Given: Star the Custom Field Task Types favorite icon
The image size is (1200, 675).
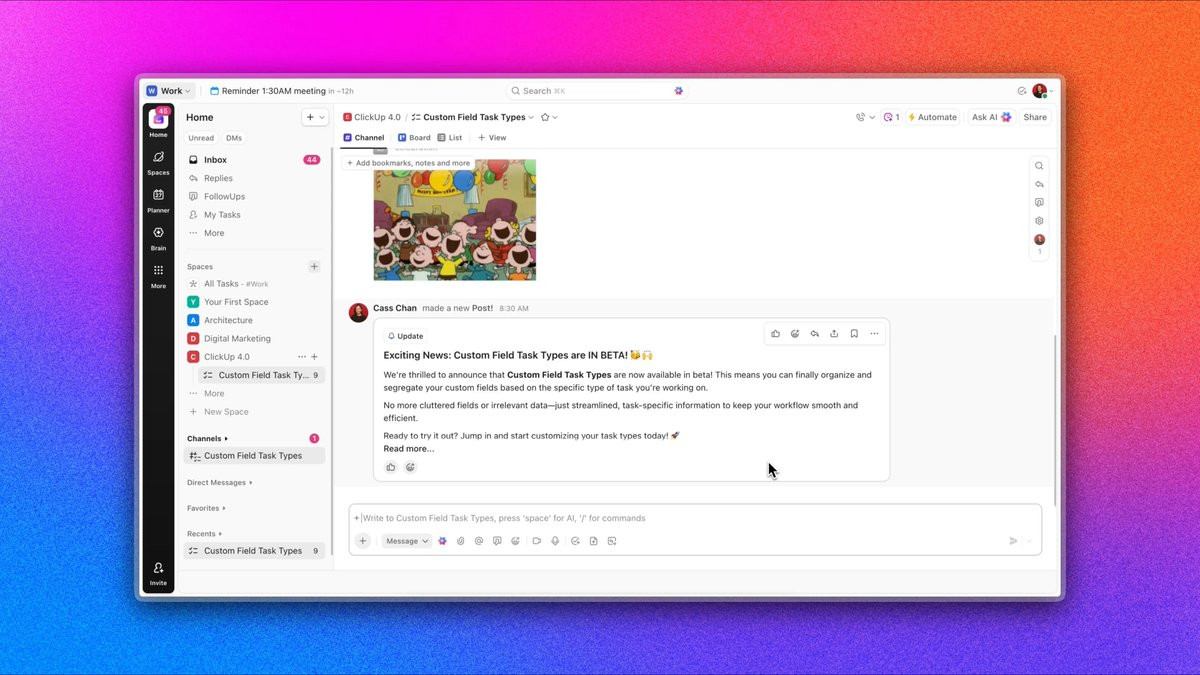Looking at the screenshot, I should [545, 117].
